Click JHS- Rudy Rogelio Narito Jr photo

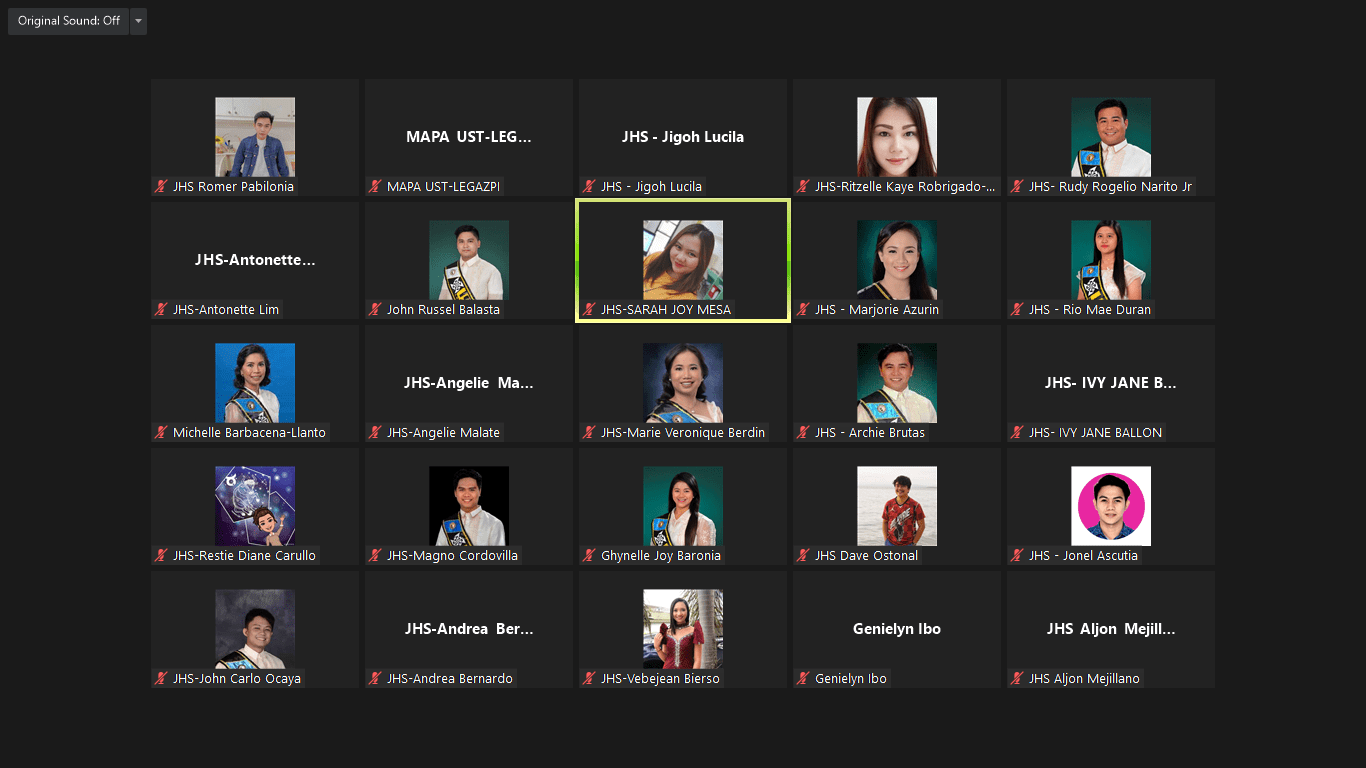point(1110,137)
